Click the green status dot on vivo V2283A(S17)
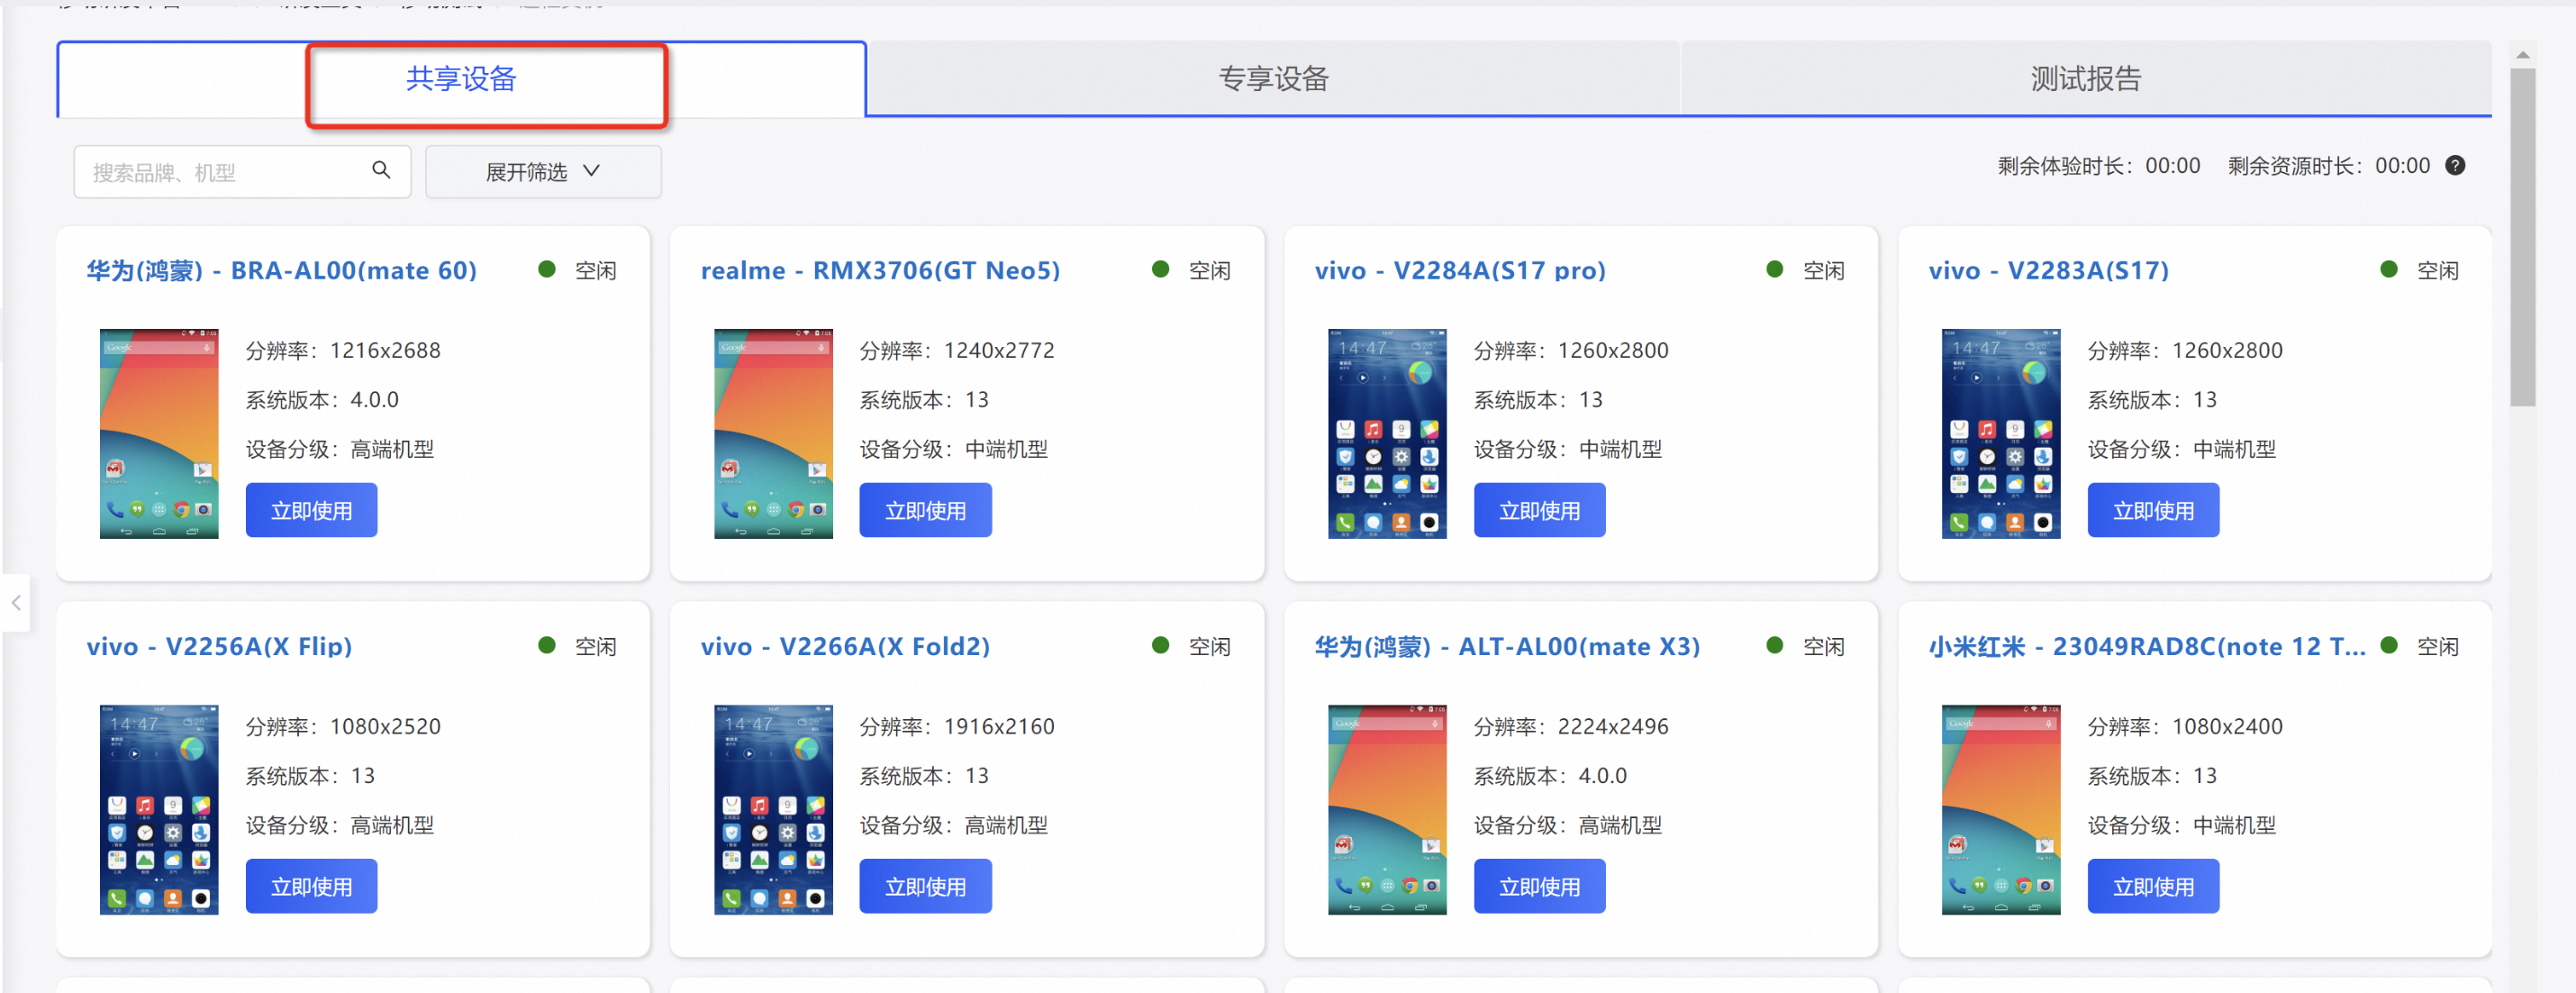 click(2389, 269)
